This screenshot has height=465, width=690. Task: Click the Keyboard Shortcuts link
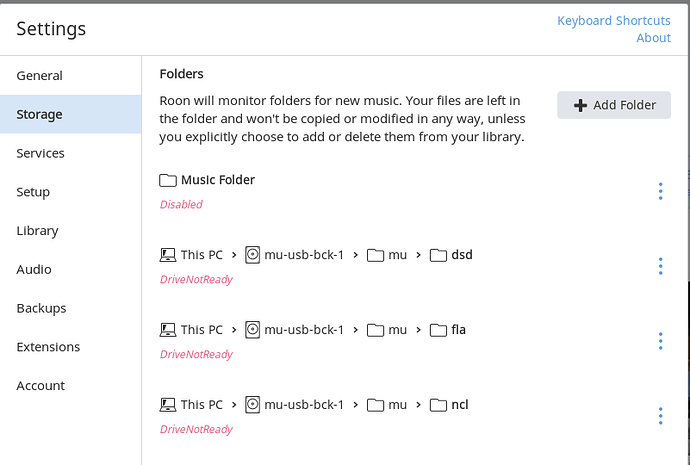[614, 21]
